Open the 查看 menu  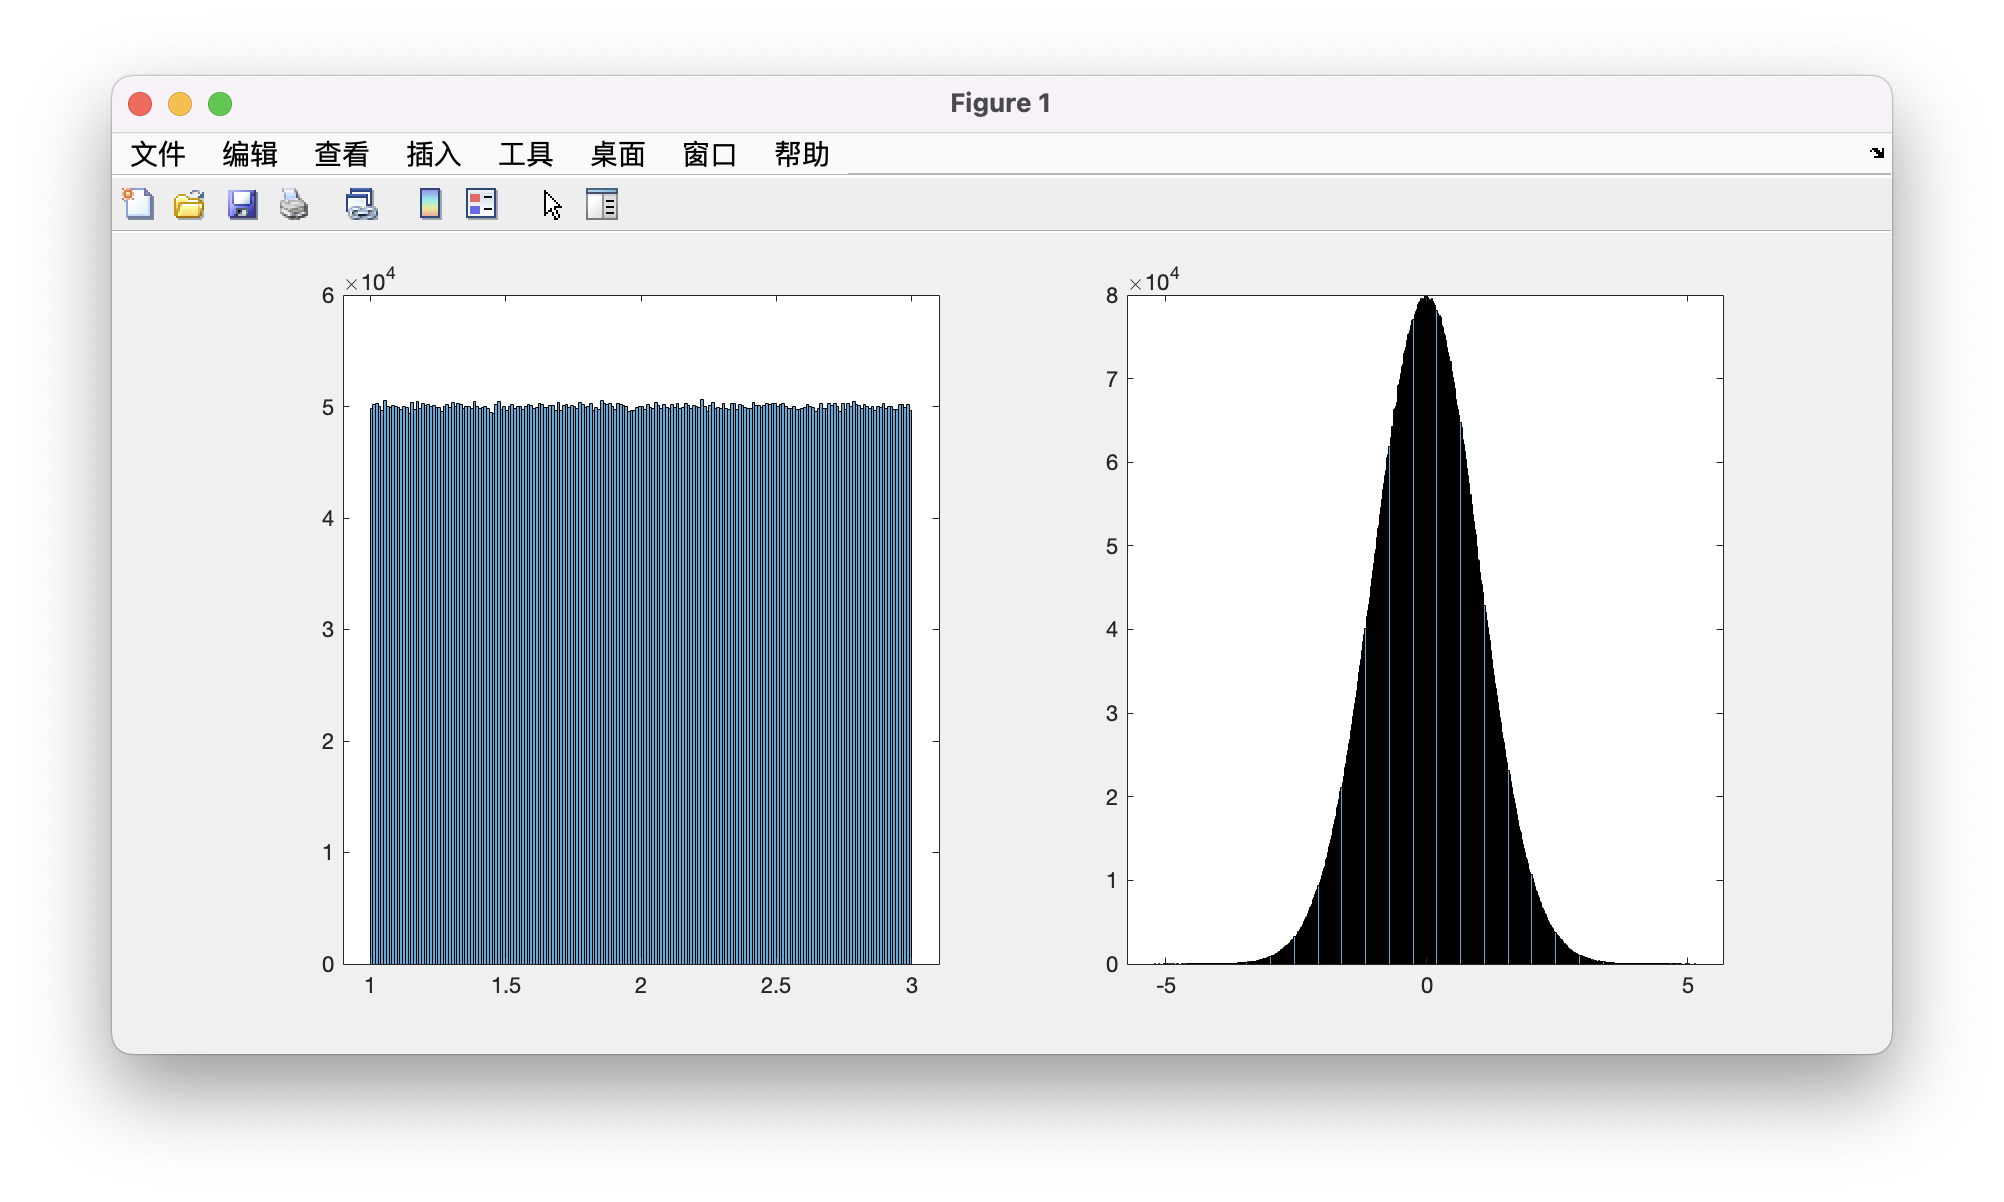click(x=342, y=154)
